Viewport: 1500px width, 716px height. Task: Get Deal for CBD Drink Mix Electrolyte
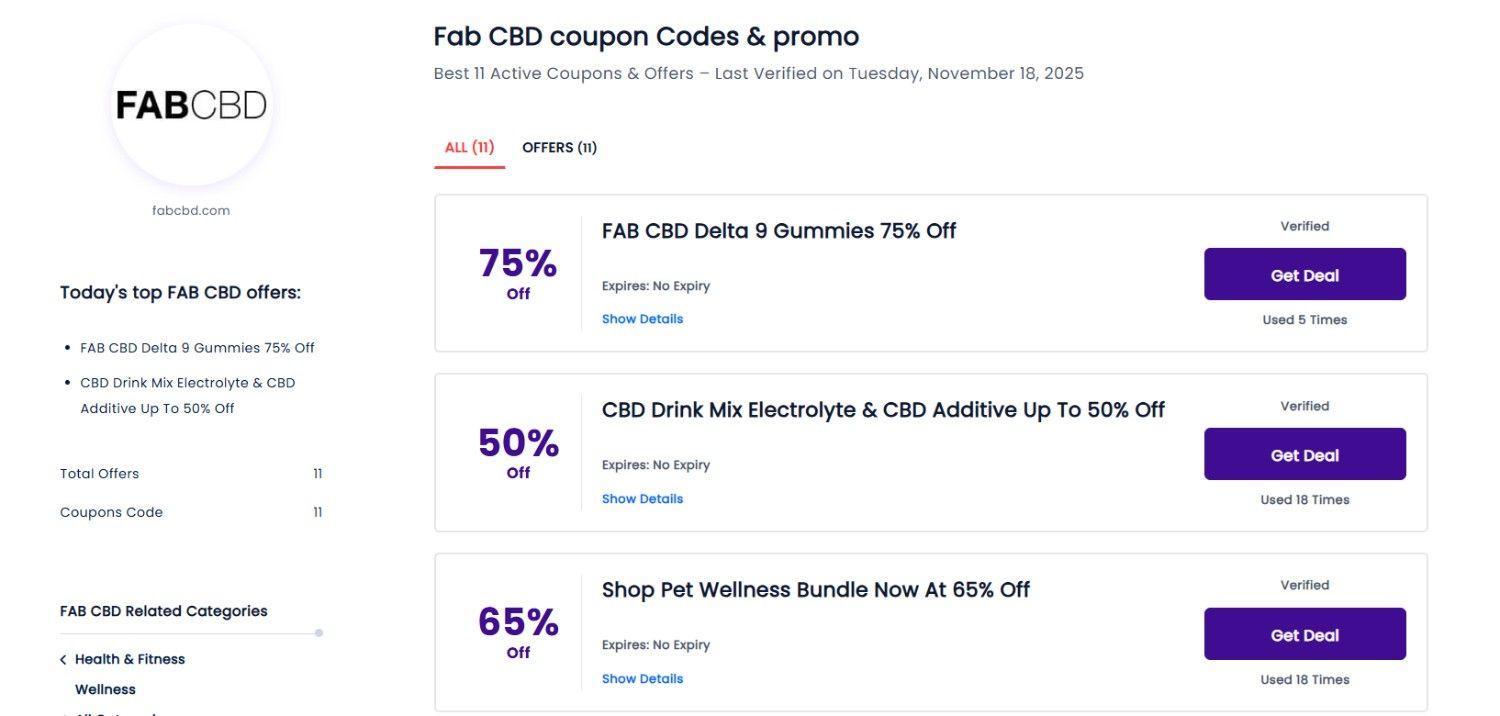click(1304, 455)
